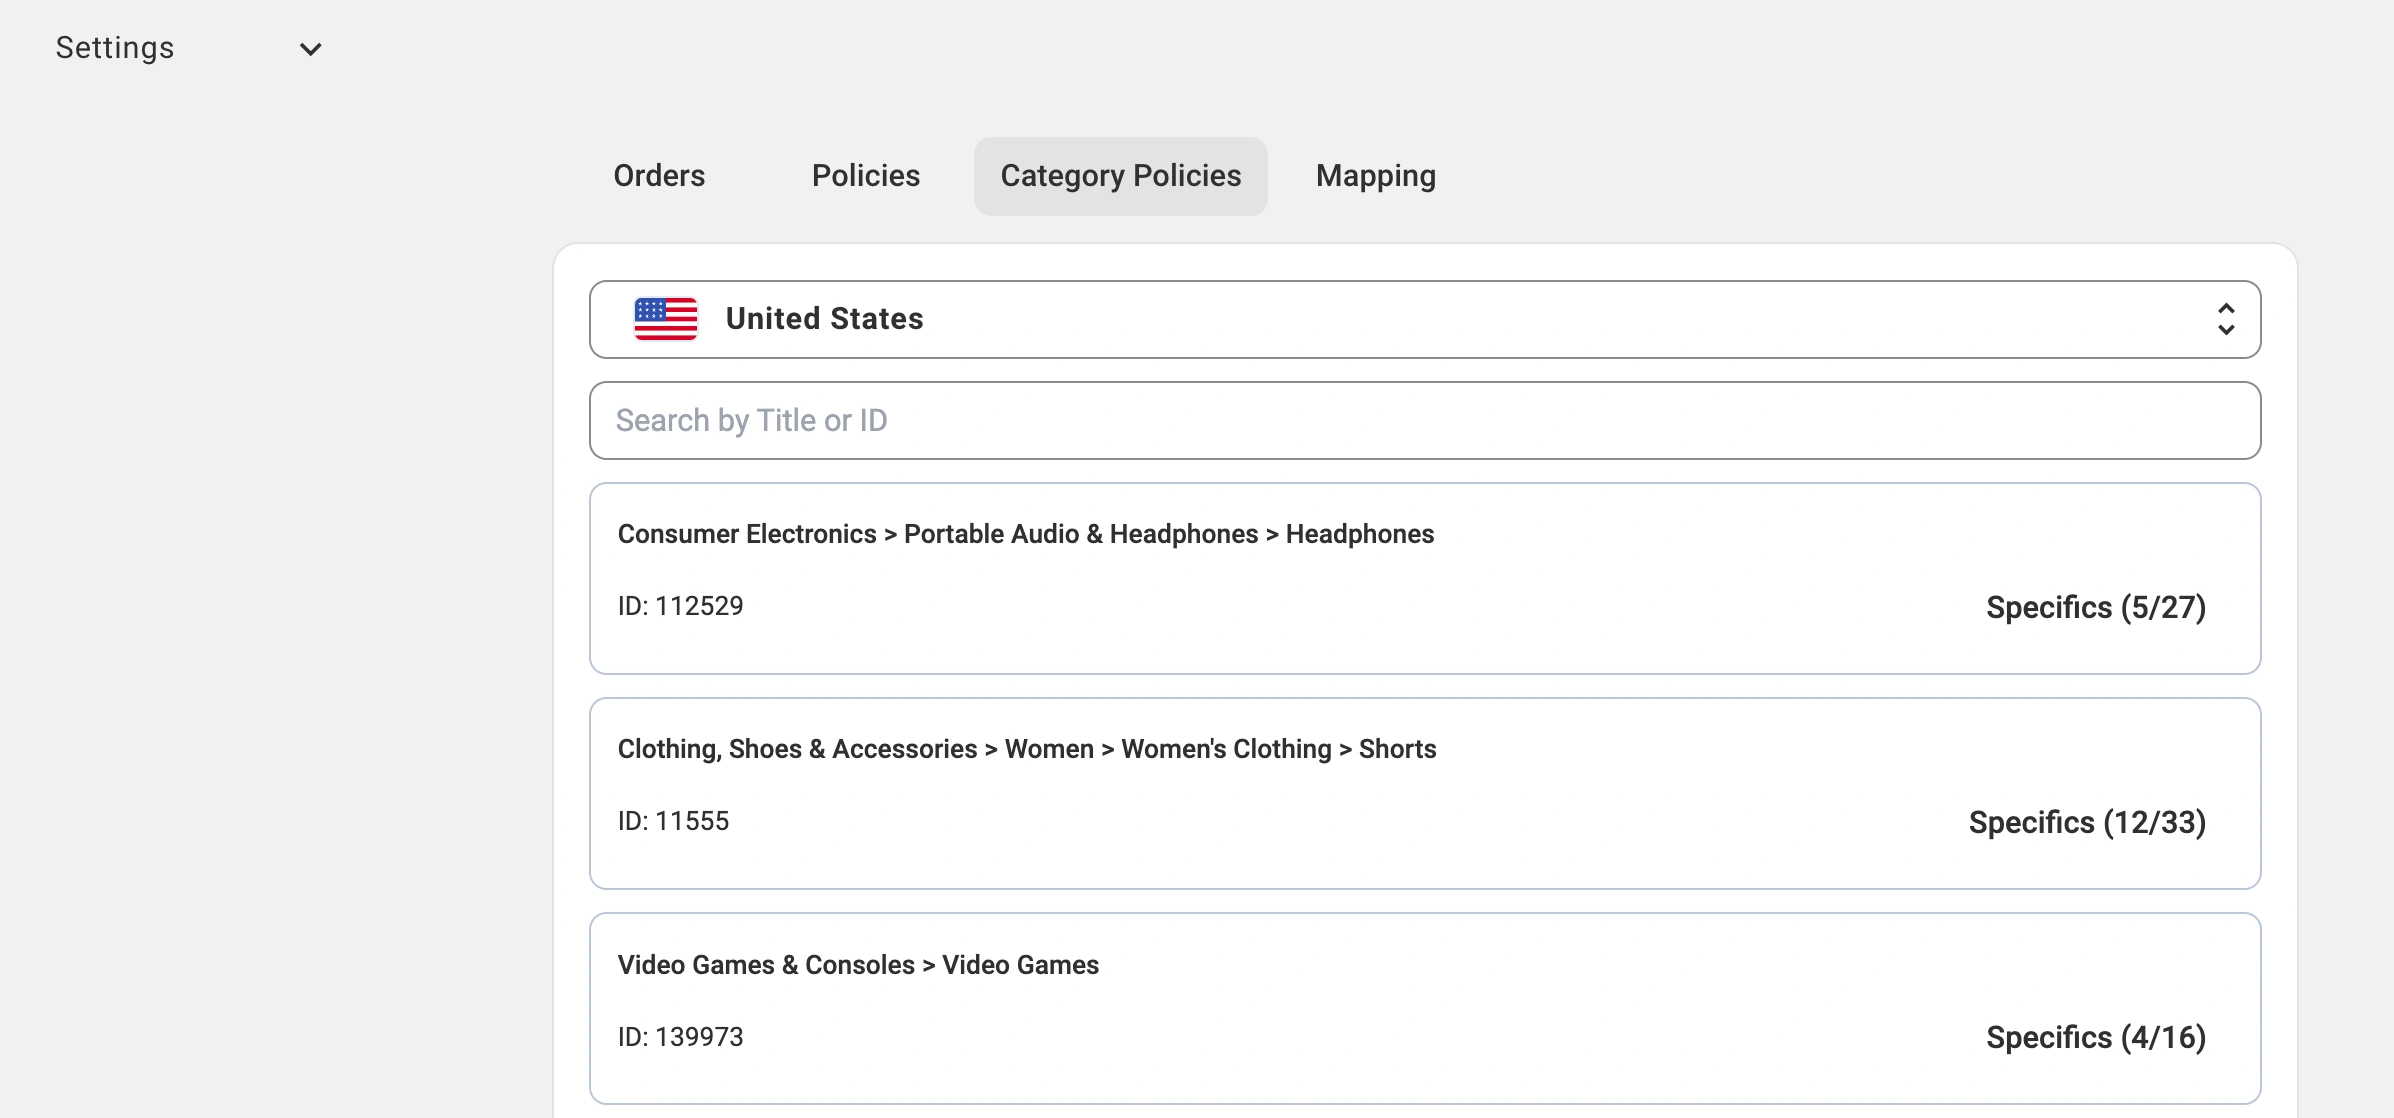
Task: Open Specifics (12/33) for Shorts
Action: [2086, 822]
